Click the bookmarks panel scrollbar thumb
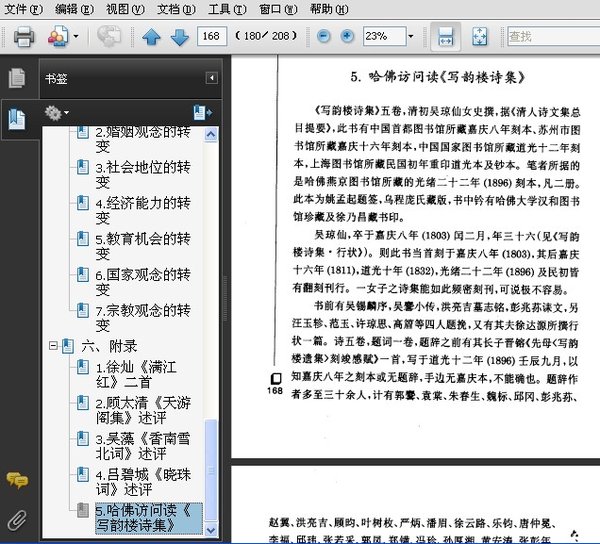This screenshot has height=544, width=600. click(x=211, y=470)
